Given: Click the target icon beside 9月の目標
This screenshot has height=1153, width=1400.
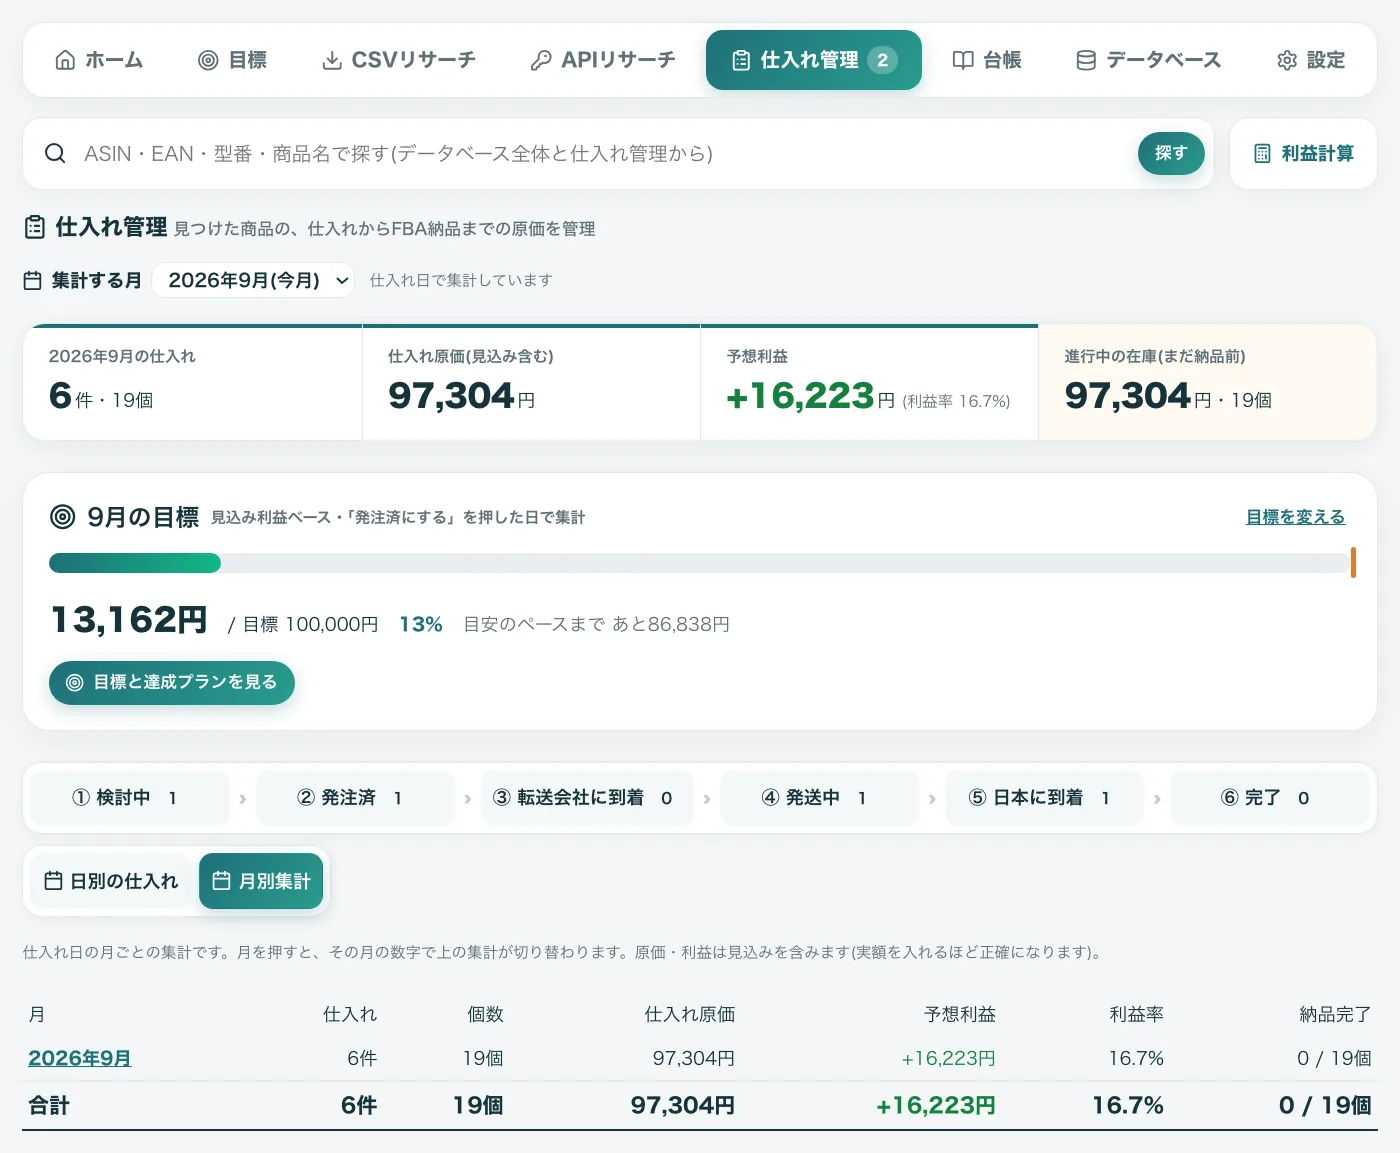Looking at the screenshot, I should pos(62,517).
